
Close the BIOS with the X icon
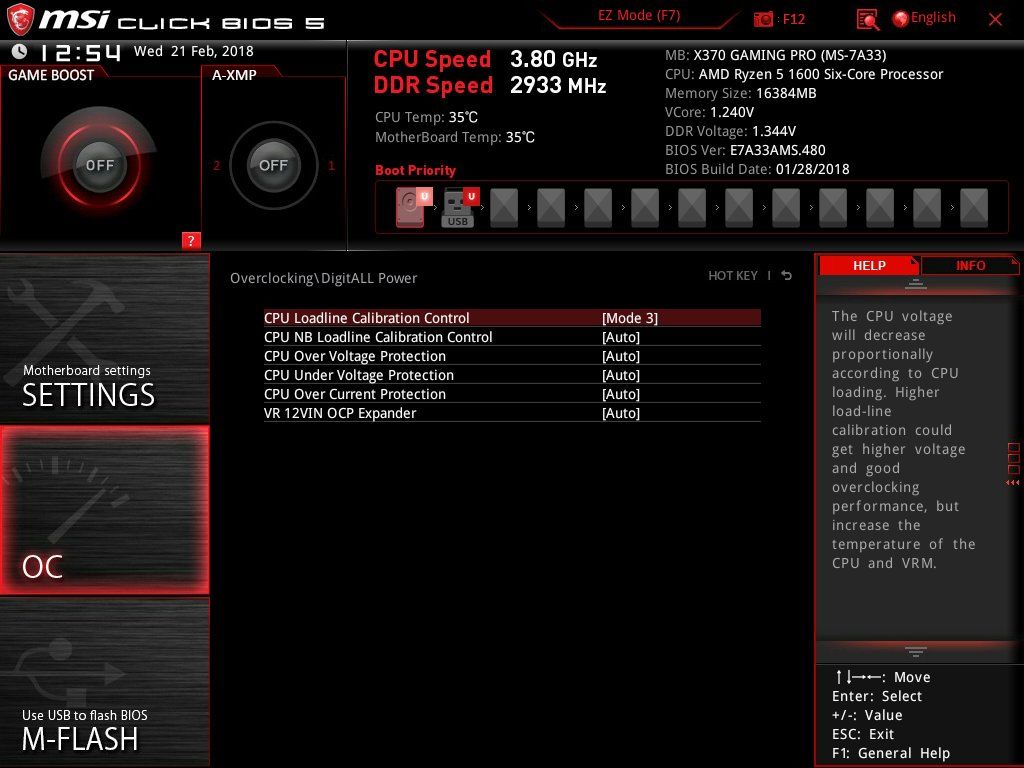click(995, 20)
